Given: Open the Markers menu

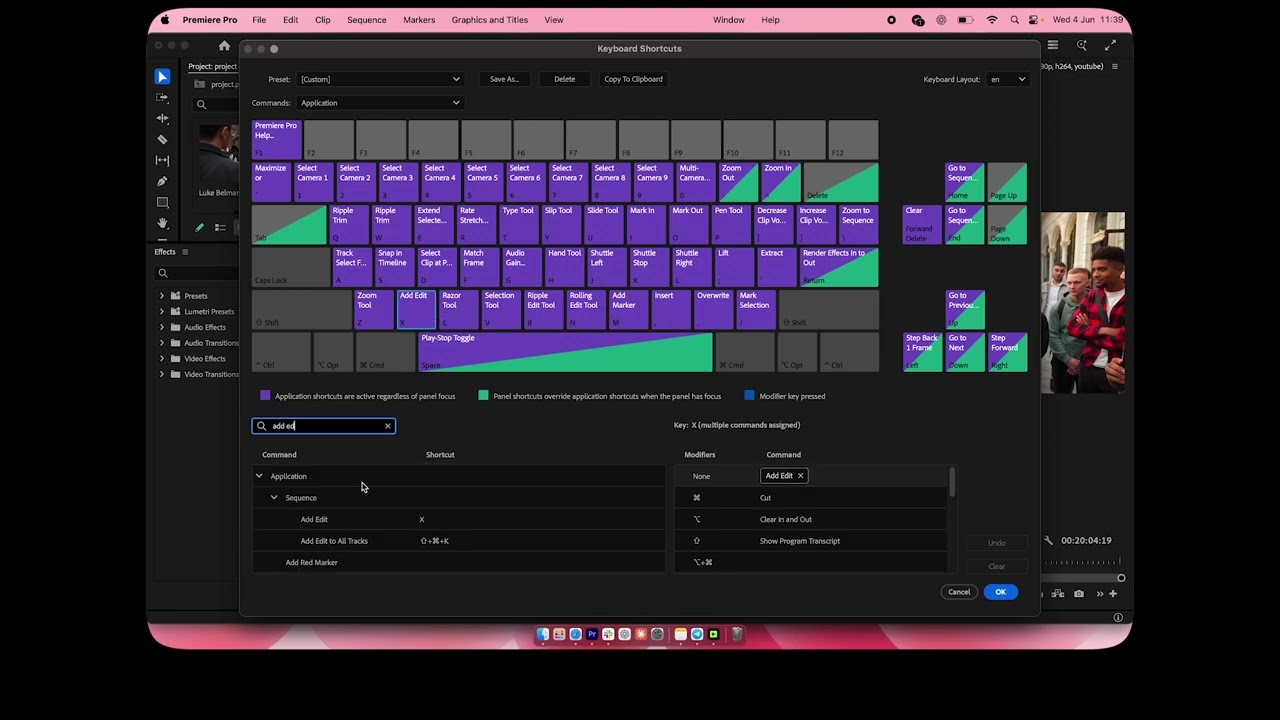Looking at the screenshot, I should pos(419,20).
